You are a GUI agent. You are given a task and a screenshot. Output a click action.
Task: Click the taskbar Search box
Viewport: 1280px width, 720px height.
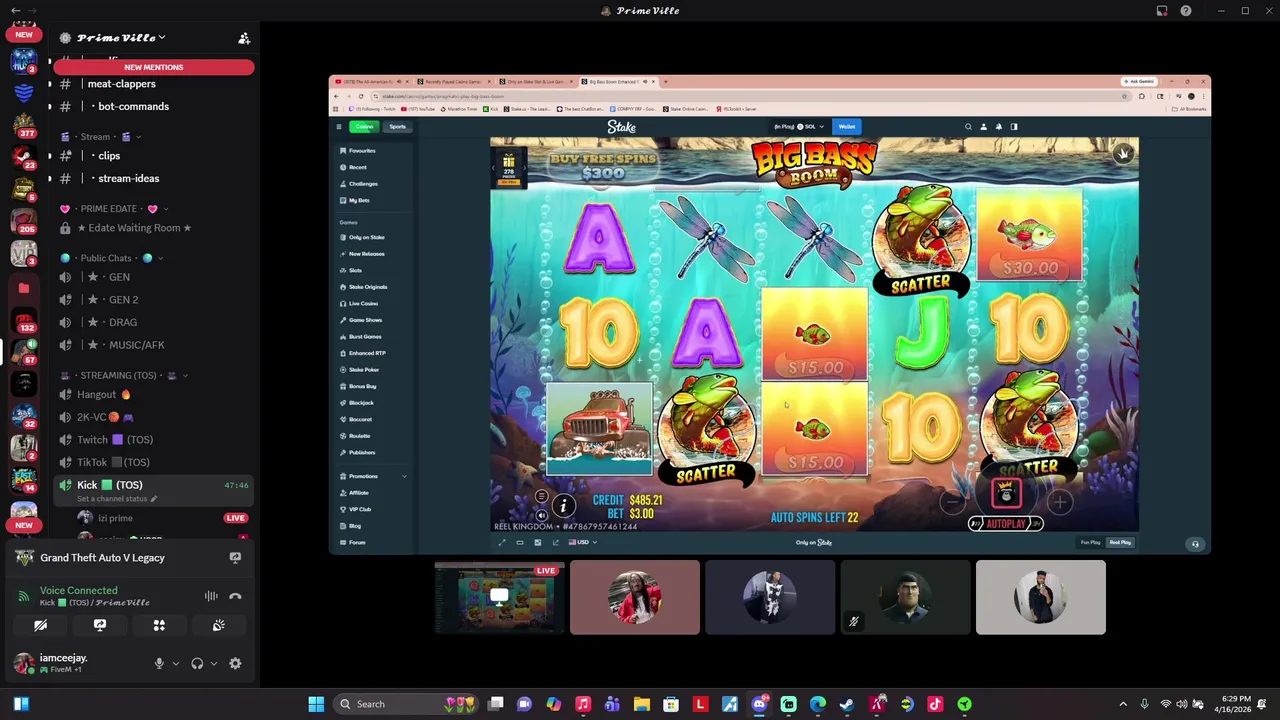(405, 704)
